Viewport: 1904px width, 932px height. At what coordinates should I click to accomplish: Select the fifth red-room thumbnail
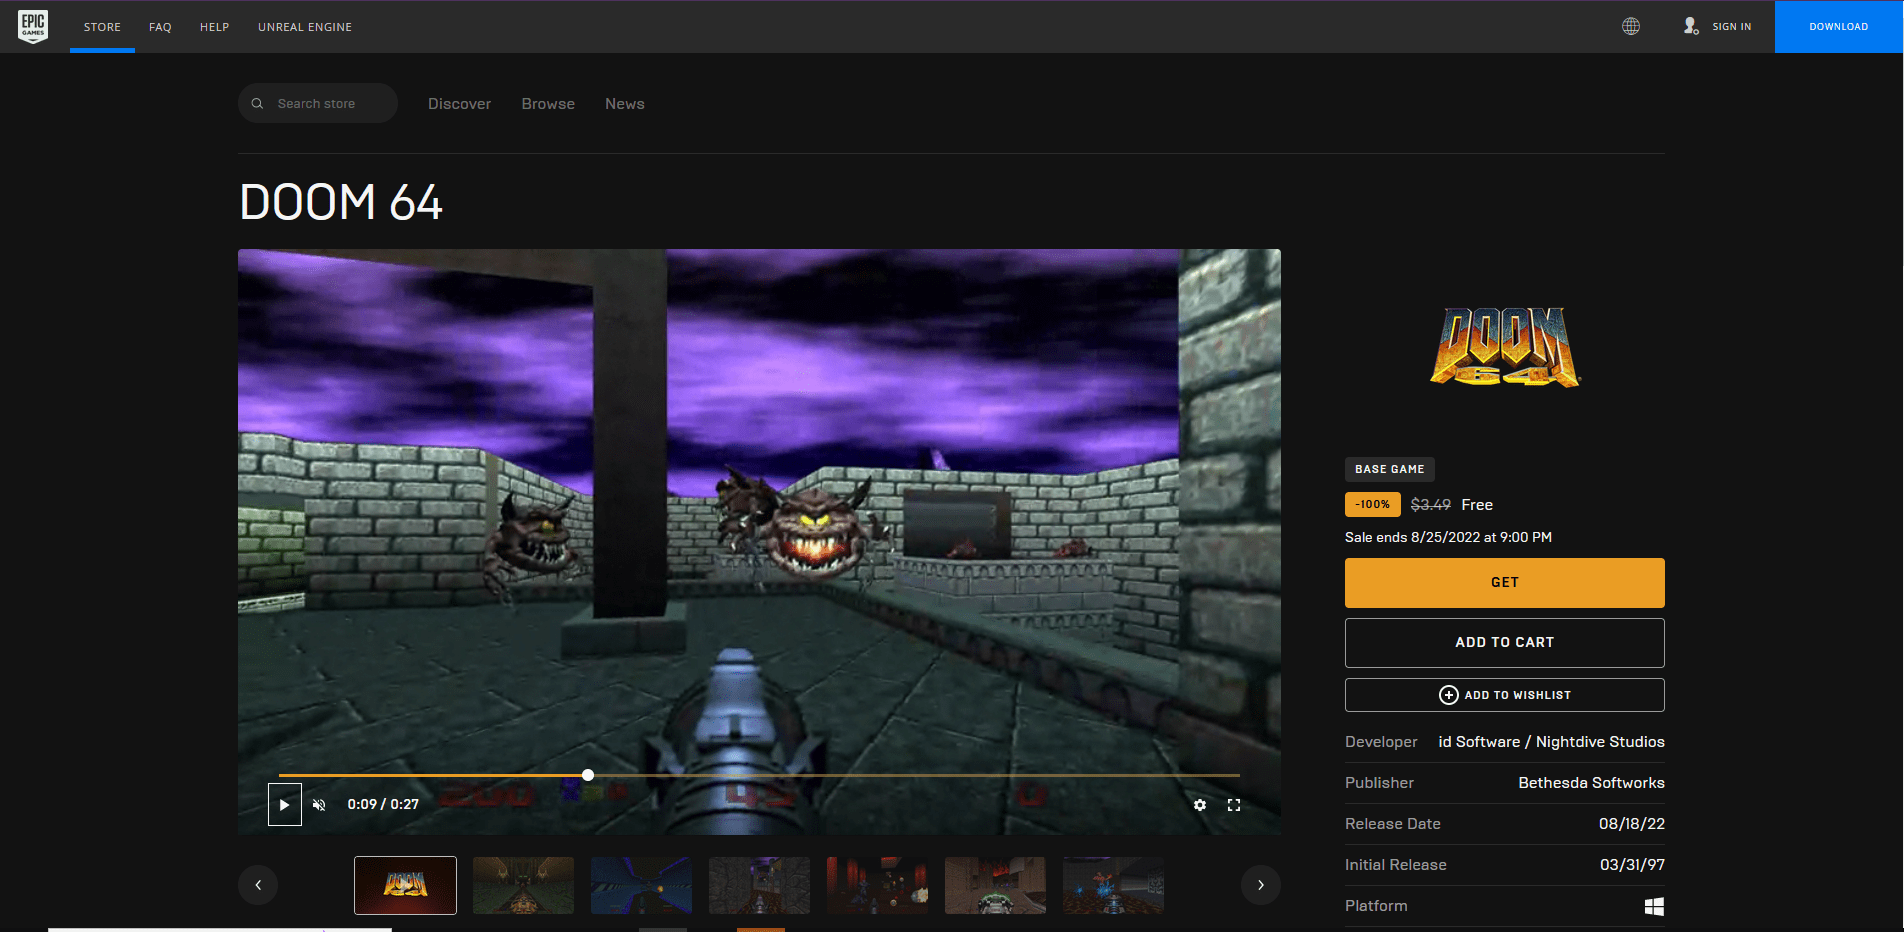(877, 885)
